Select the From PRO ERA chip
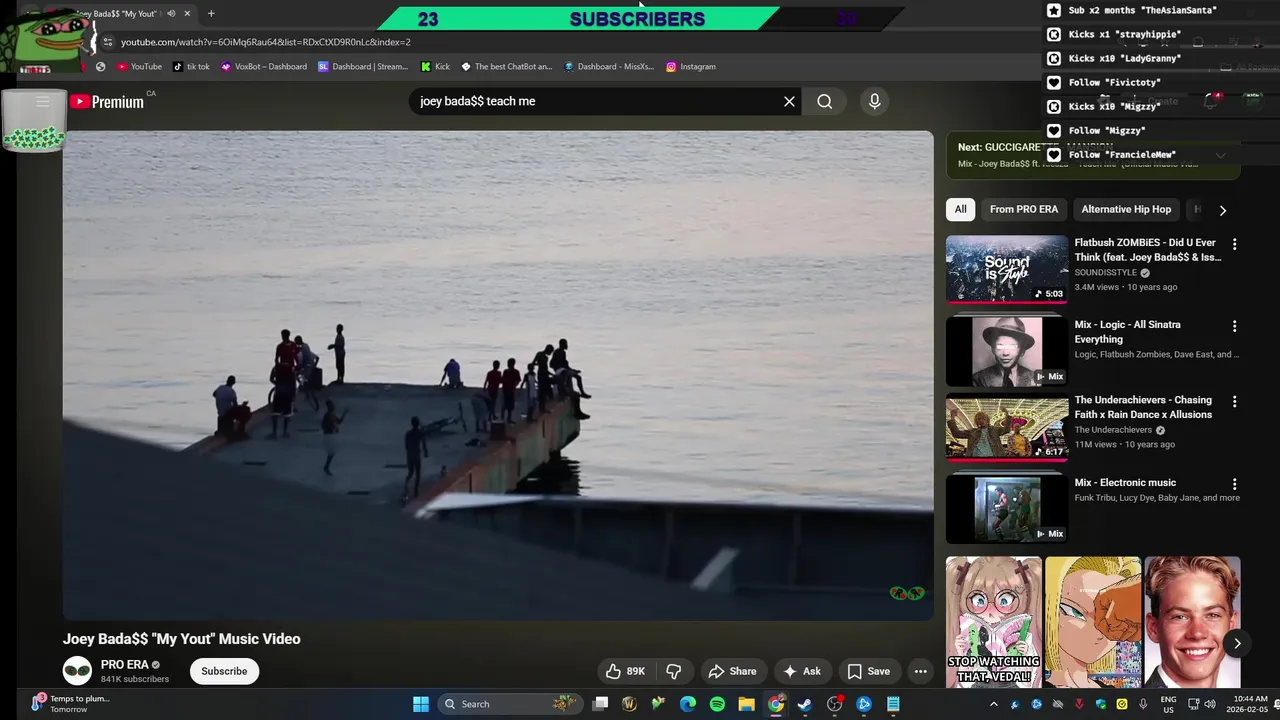 point(1023,209)
